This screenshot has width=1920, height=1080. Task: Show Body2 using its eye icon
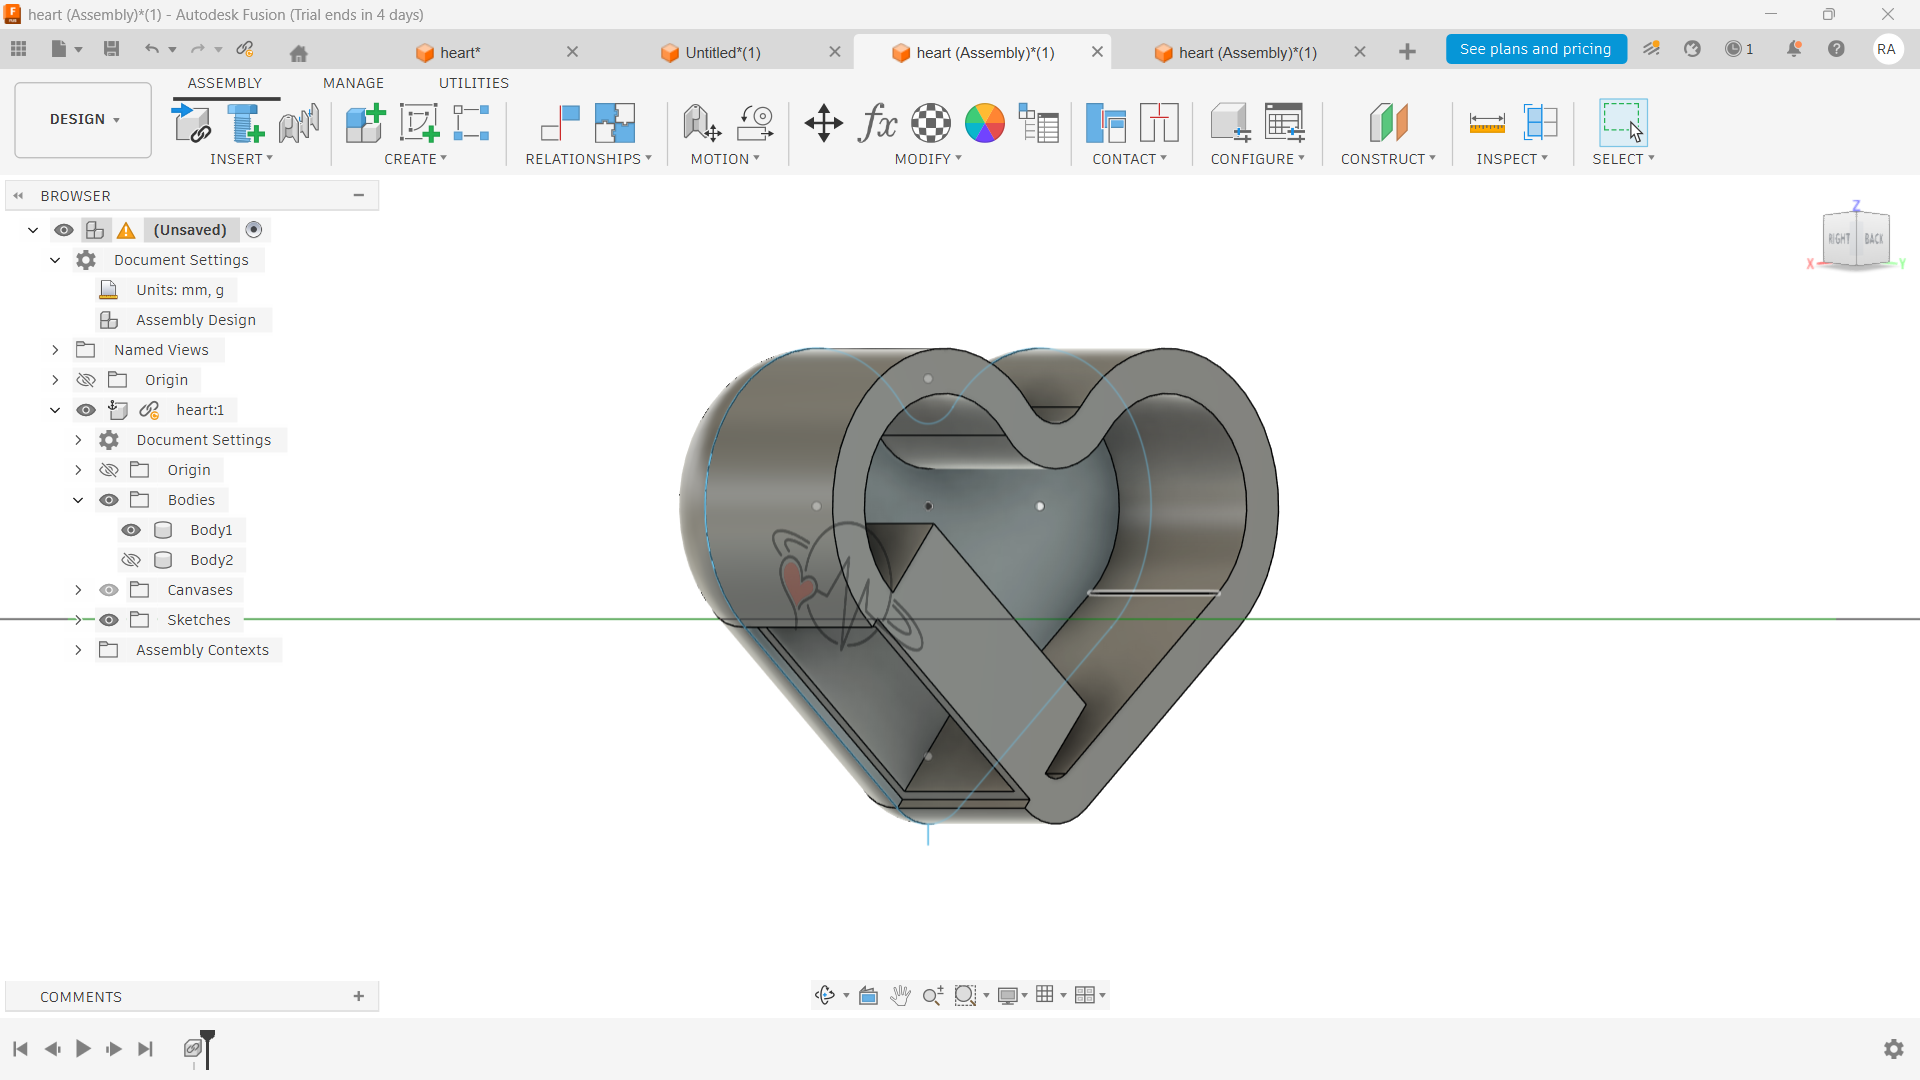point(131,560)
